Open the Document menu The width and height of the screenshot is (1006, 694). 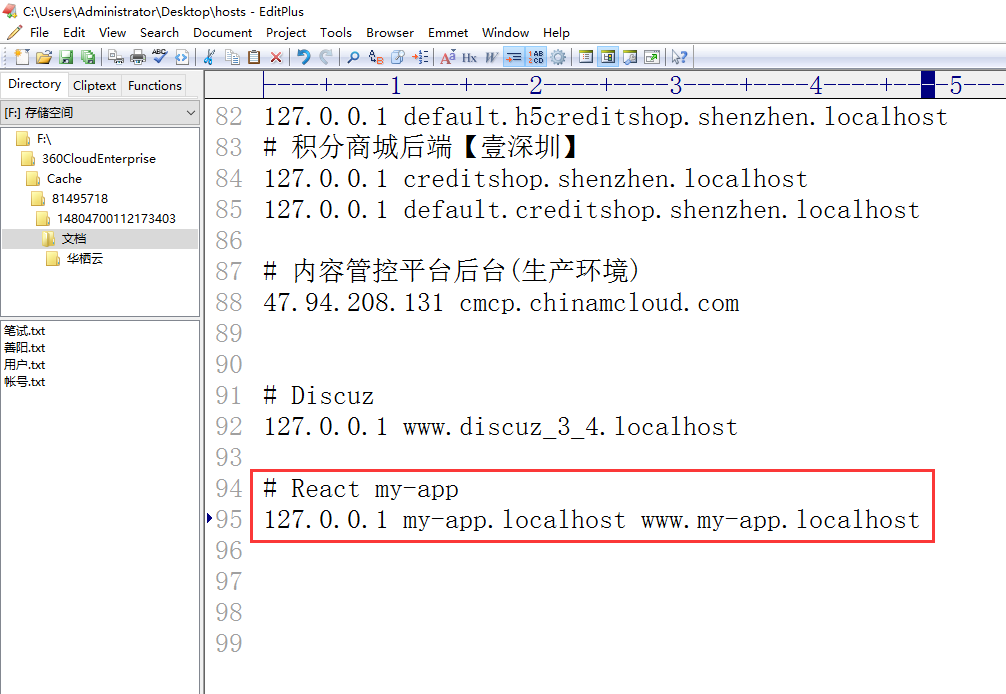(222, 33)
